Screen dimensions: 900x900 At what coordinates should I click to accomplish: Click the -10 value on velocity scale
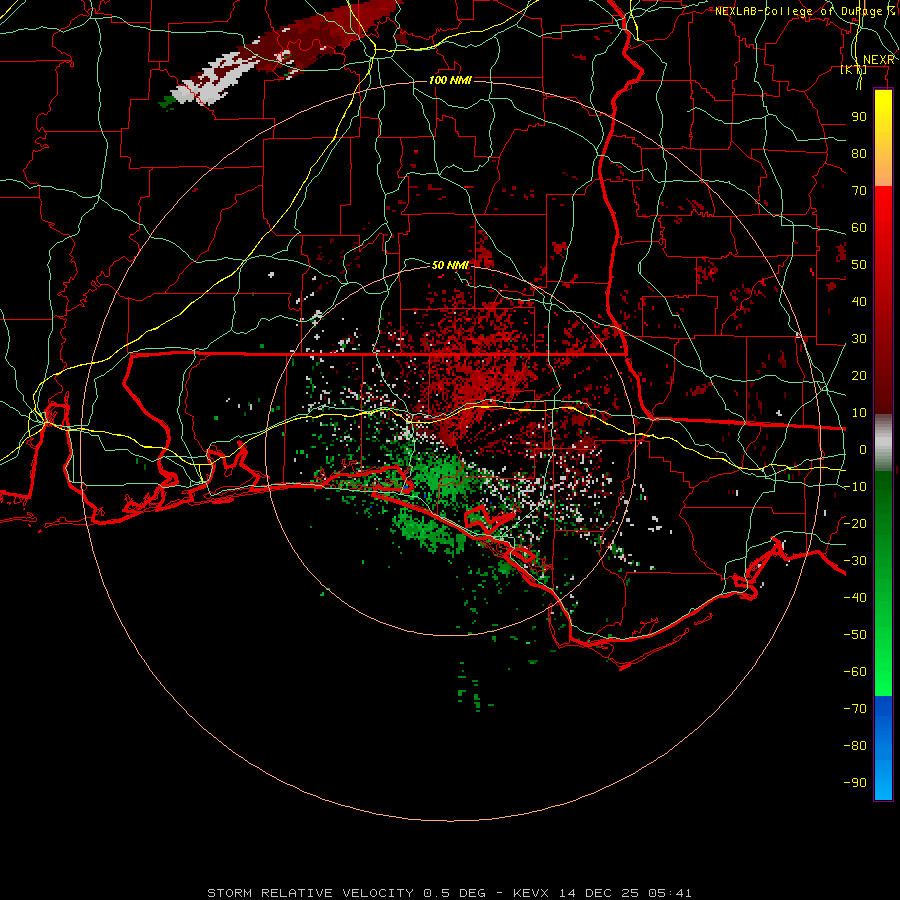click(855, 487)
